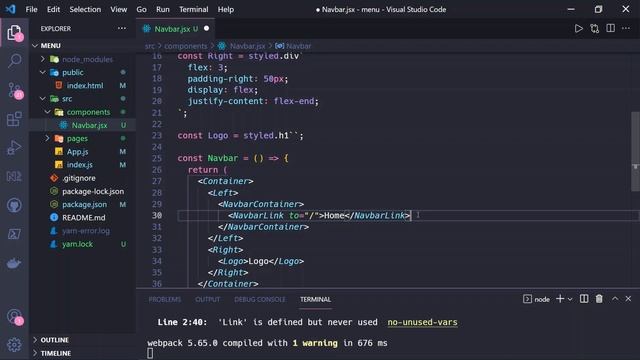Expand the node_modules folder

(x=43, y=59)
